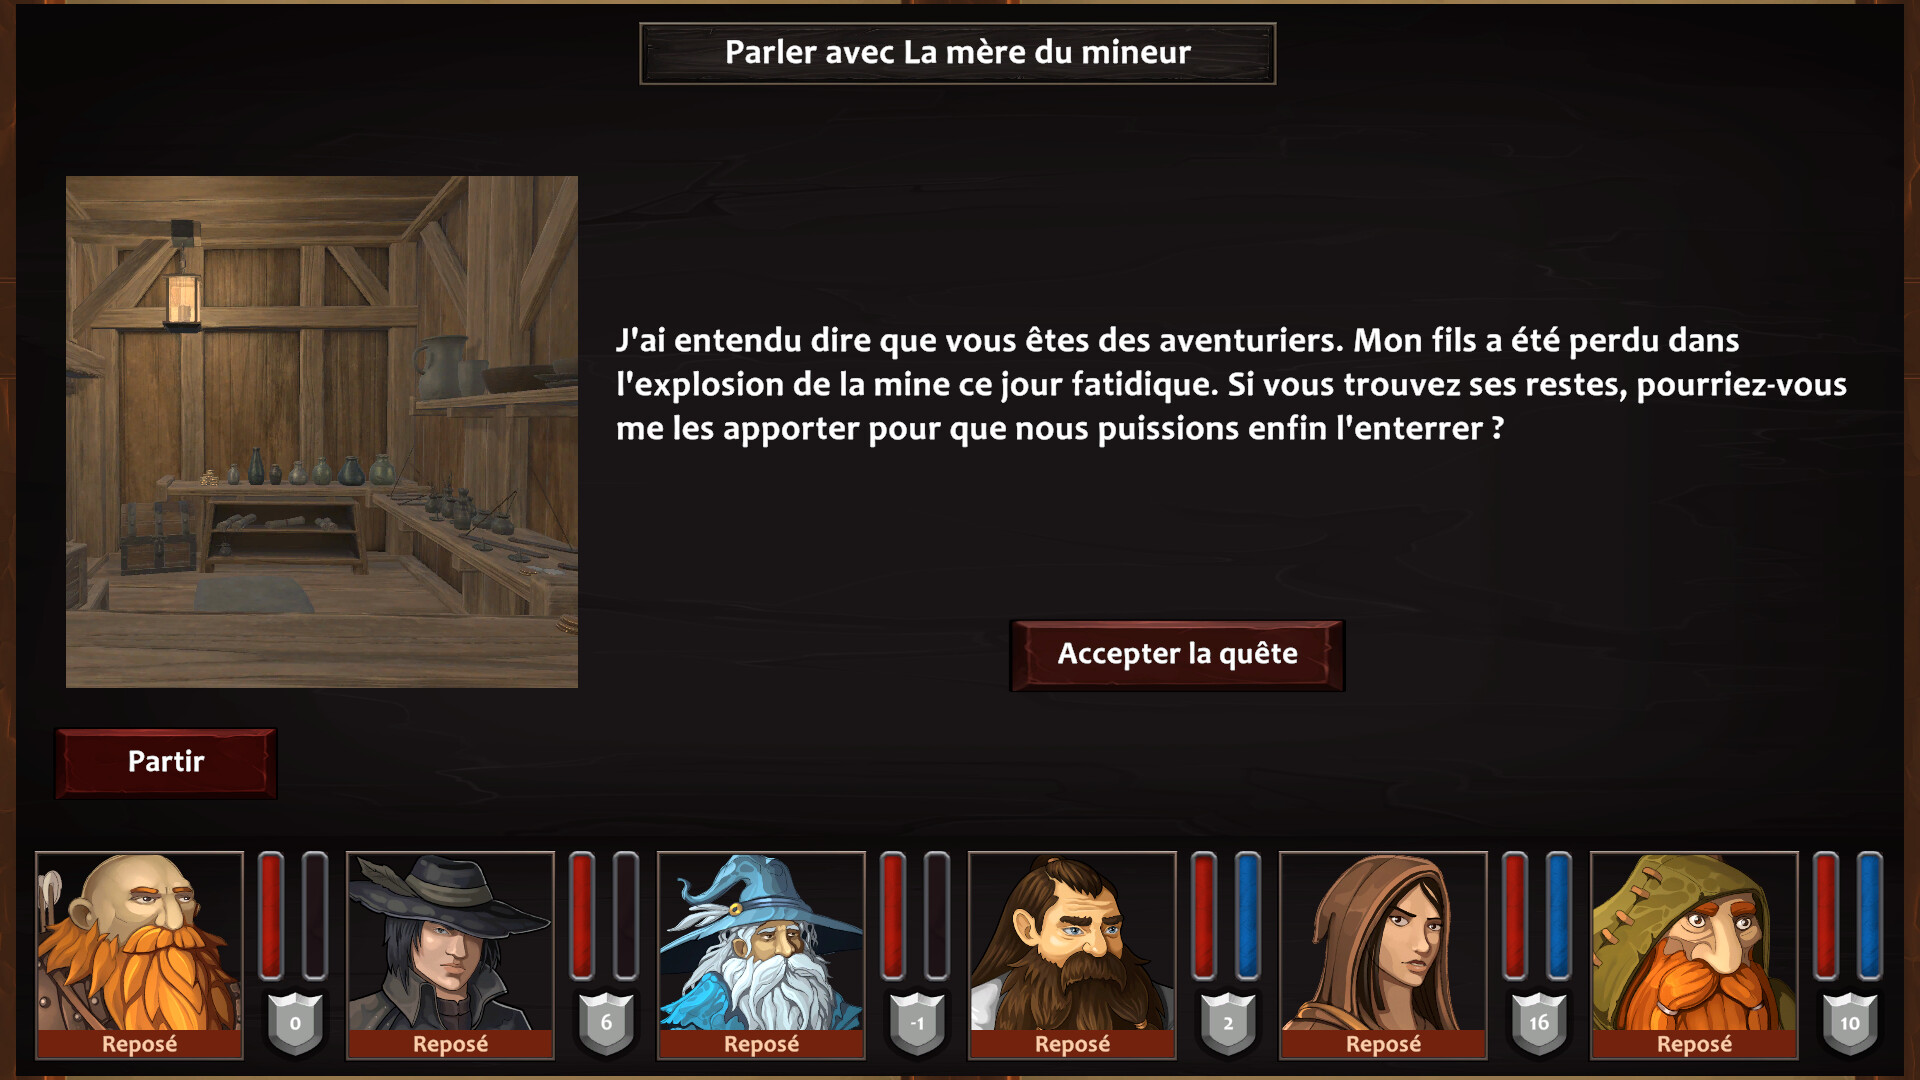Click the wizard's red health bar
Screen dimensions: 1920x1080
(893, 915)
